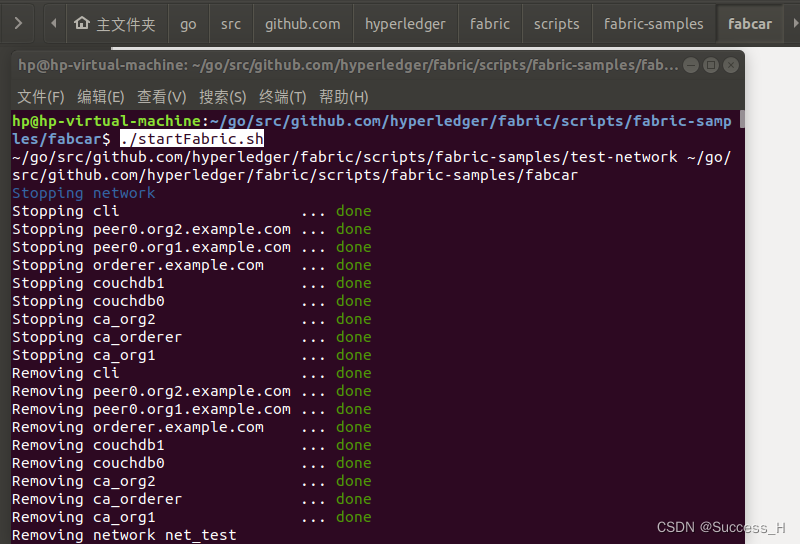Click 'Stopping ca_orderer' line
800x544 pixels.
click(192, 337)
